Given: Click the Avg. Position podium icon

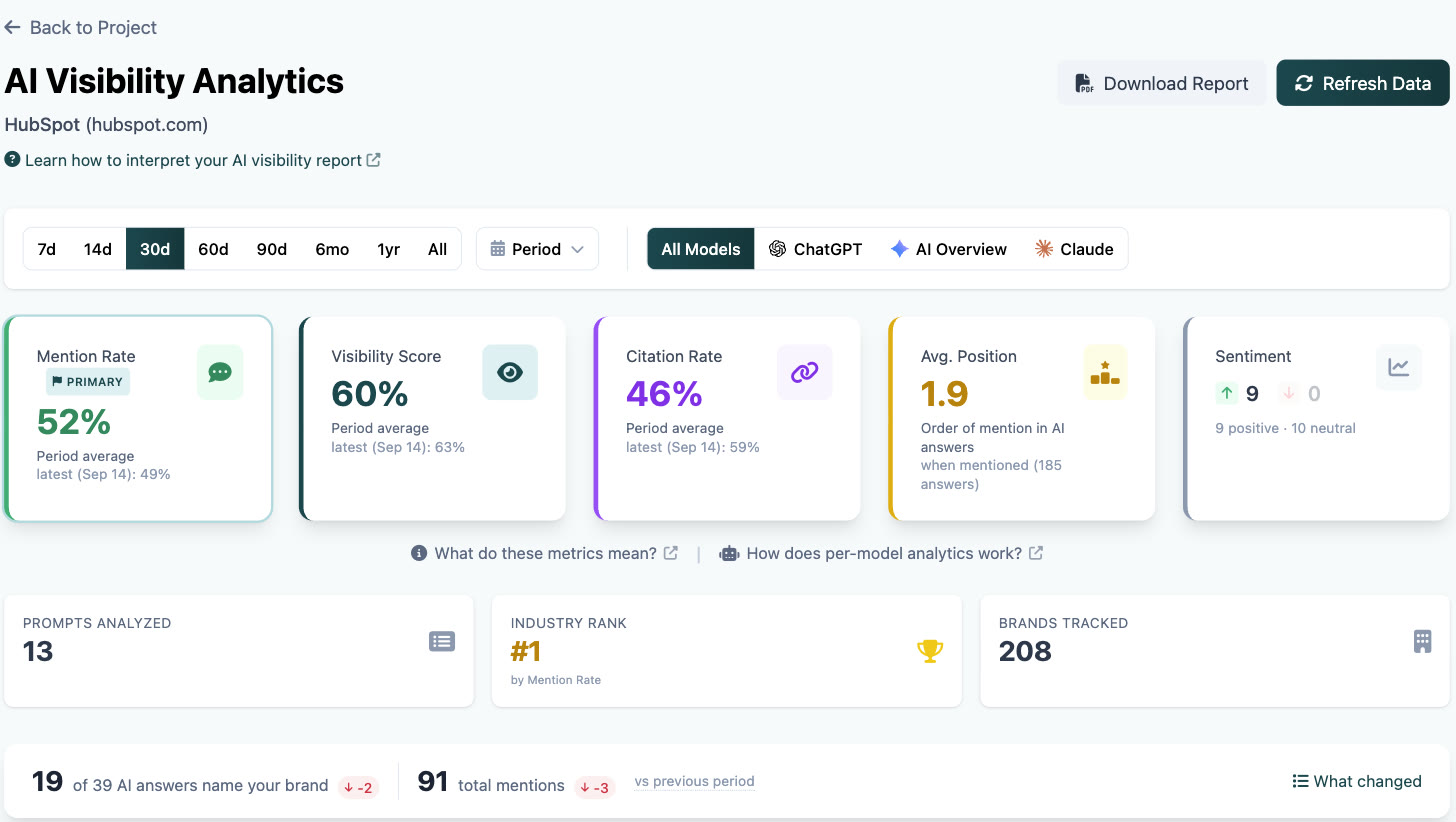Looking at the screenshot, I should click(x=1105, y=372).
